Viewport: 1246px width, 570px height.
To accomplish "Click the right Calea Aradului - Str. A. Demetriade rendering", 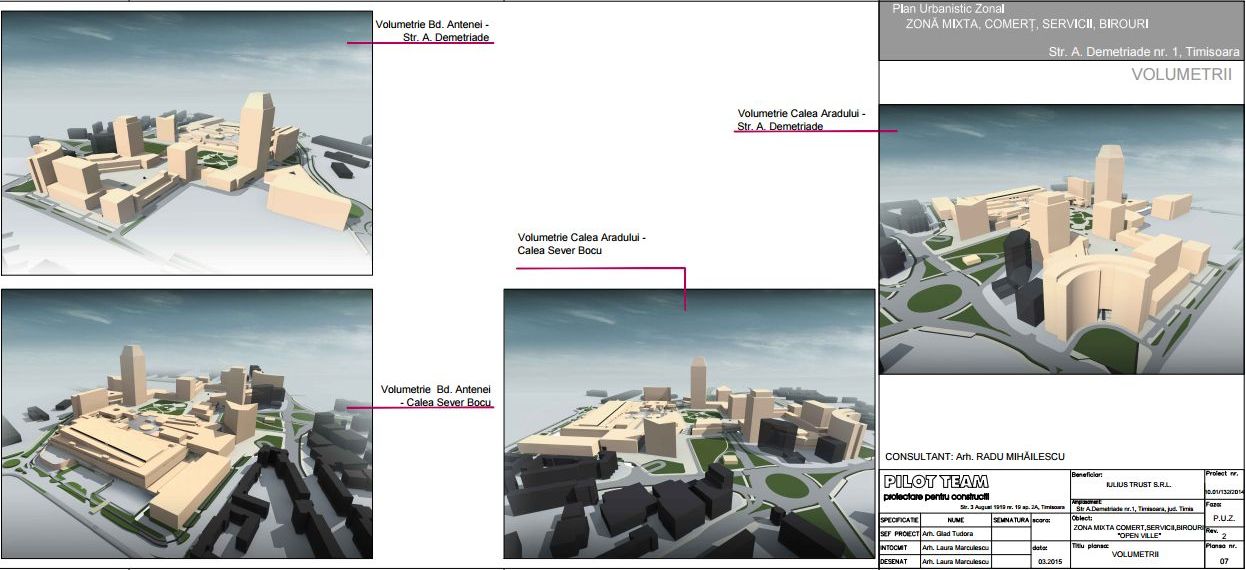I will (x=1062, y=238).
